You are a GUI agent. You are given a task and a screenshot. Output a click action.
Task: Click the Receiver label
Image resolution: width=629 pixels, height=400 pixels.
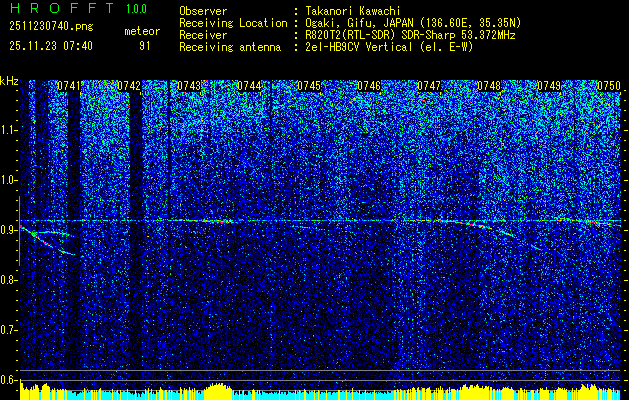click(203, 35)
